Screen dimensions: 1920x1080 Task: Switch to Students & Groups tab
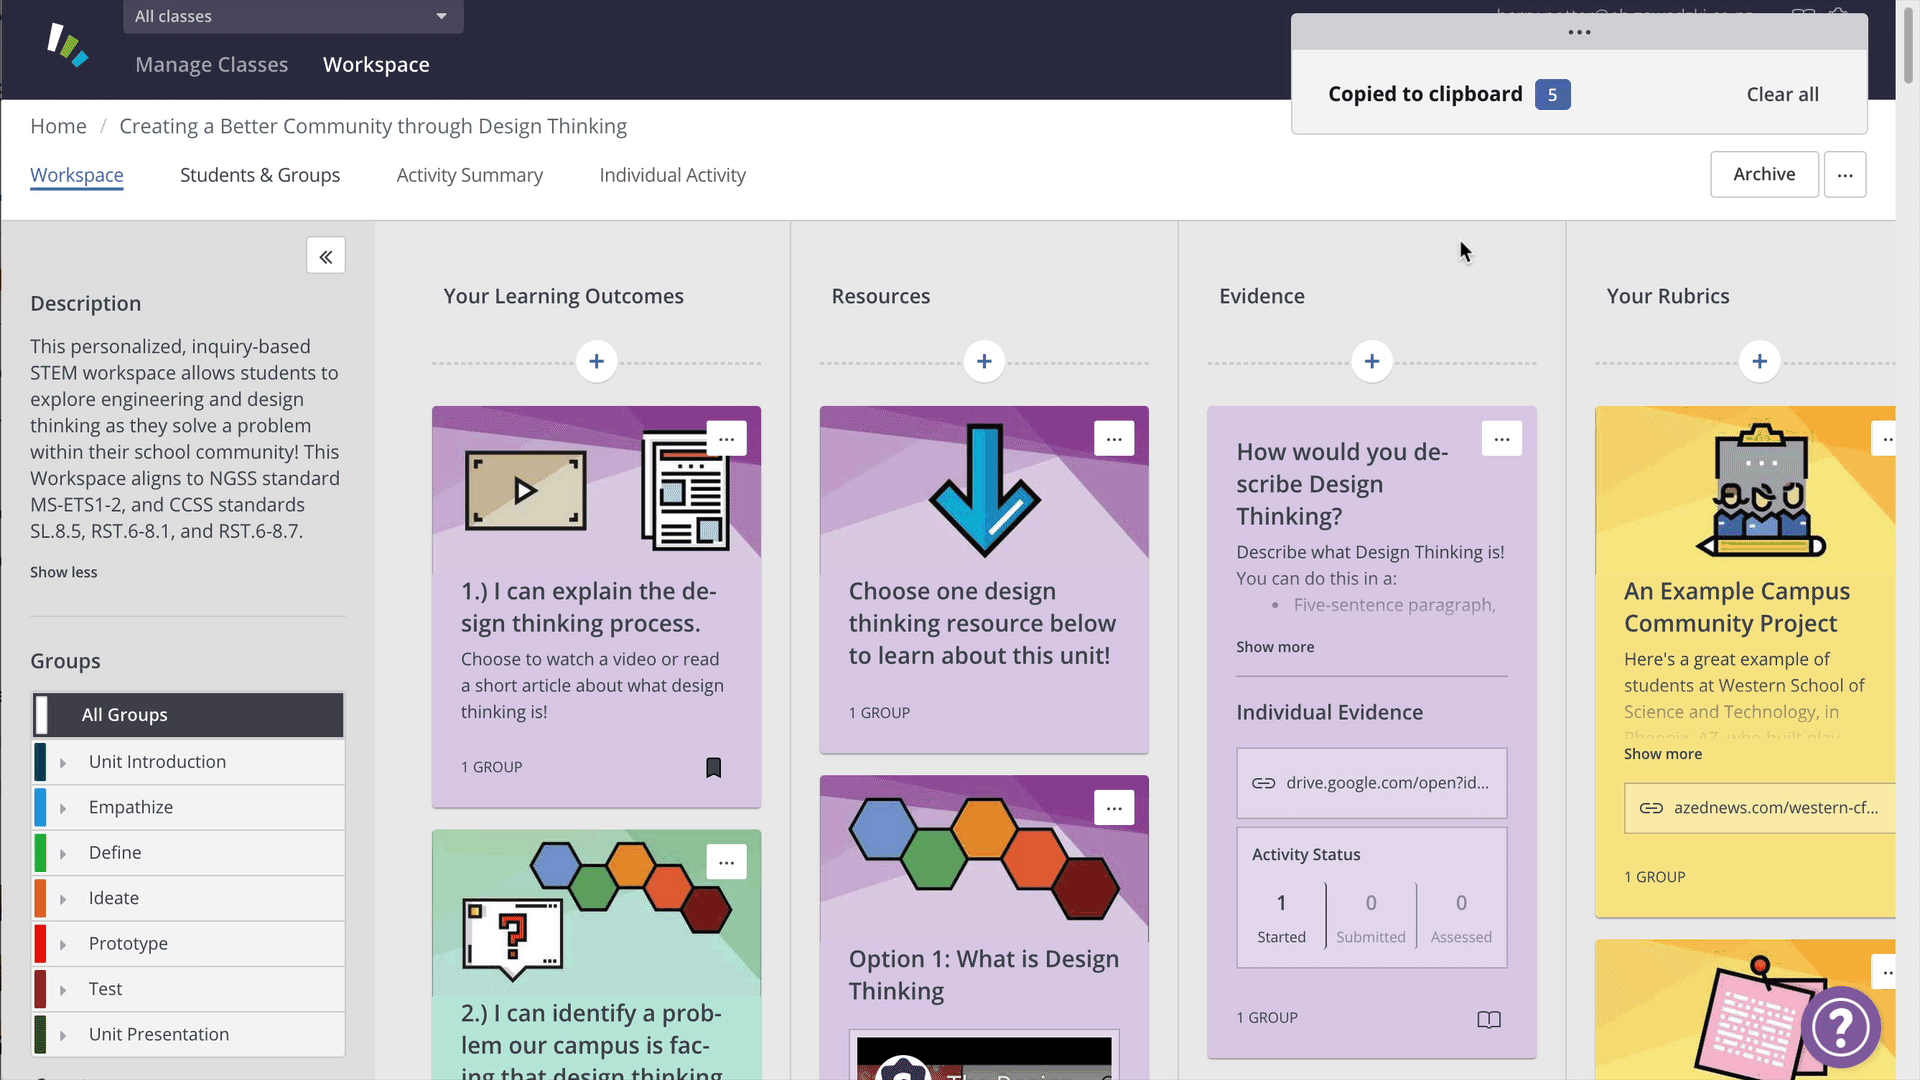(260, 175)
